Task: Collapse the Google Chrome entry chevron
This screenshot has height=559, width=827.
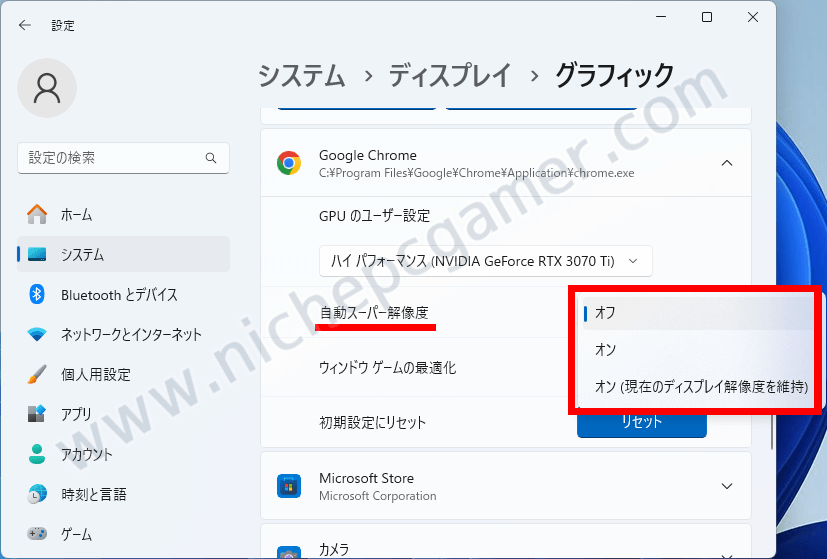Action: coord(727,163)
